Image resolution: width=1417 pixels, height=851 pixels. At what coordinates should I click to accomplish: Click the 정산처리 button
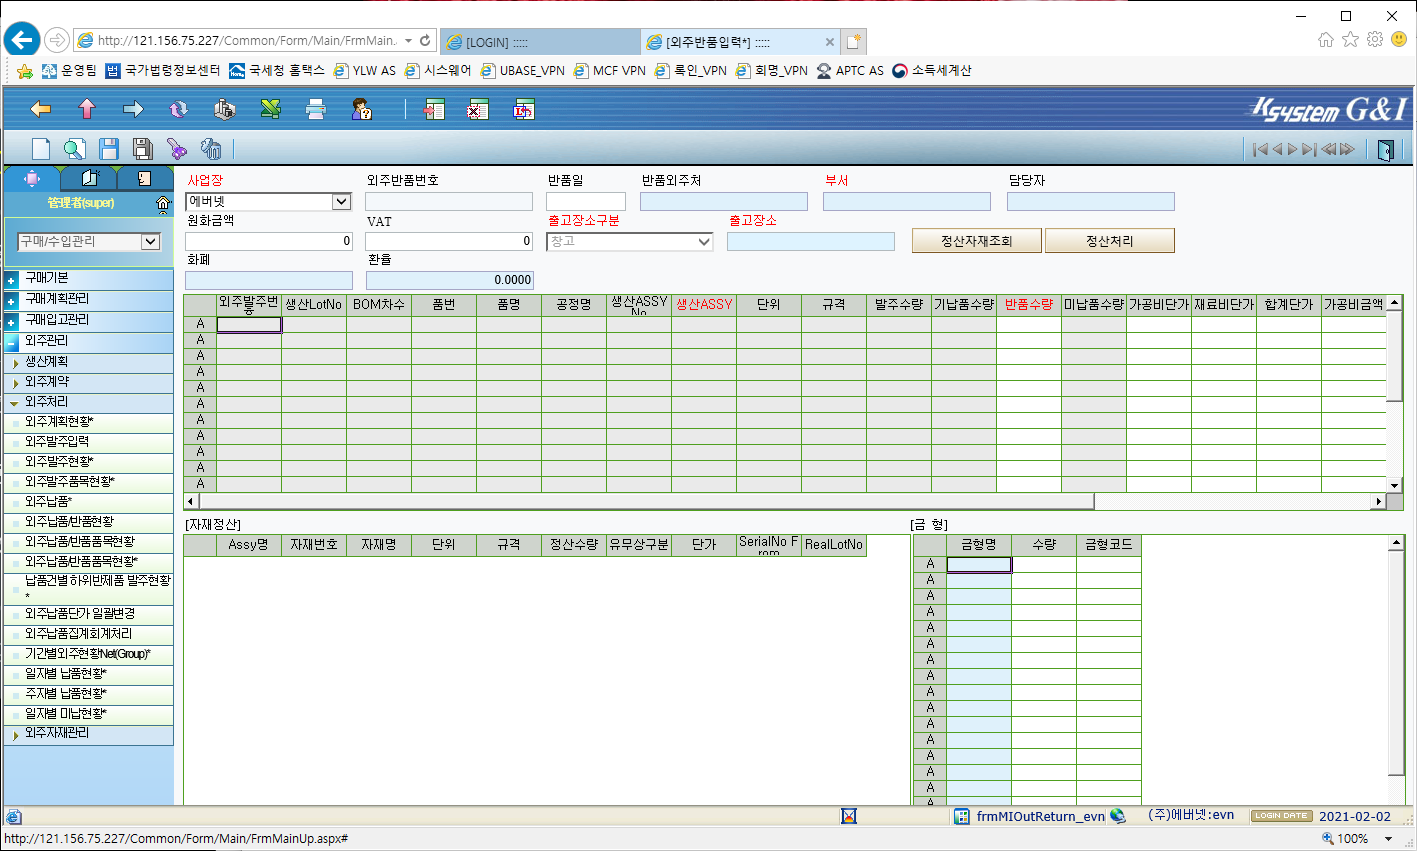[1110, 241]
